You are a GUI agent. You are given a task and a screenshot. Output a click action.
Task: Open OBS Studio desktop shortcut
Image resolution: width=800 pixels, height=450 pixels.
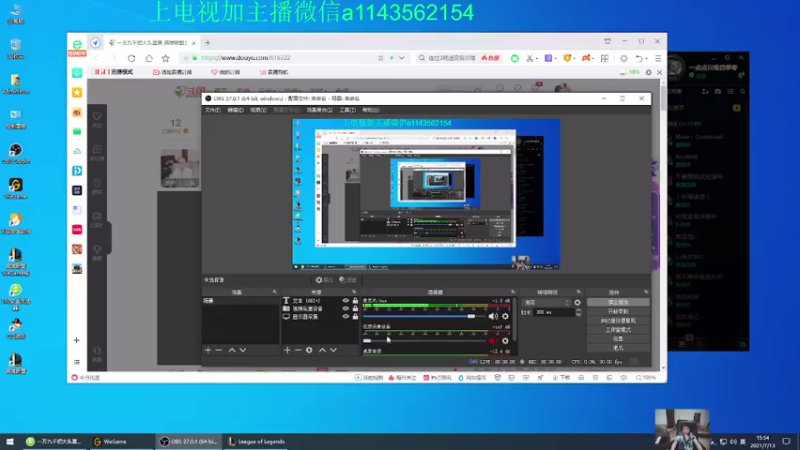[x=16, y=154]
